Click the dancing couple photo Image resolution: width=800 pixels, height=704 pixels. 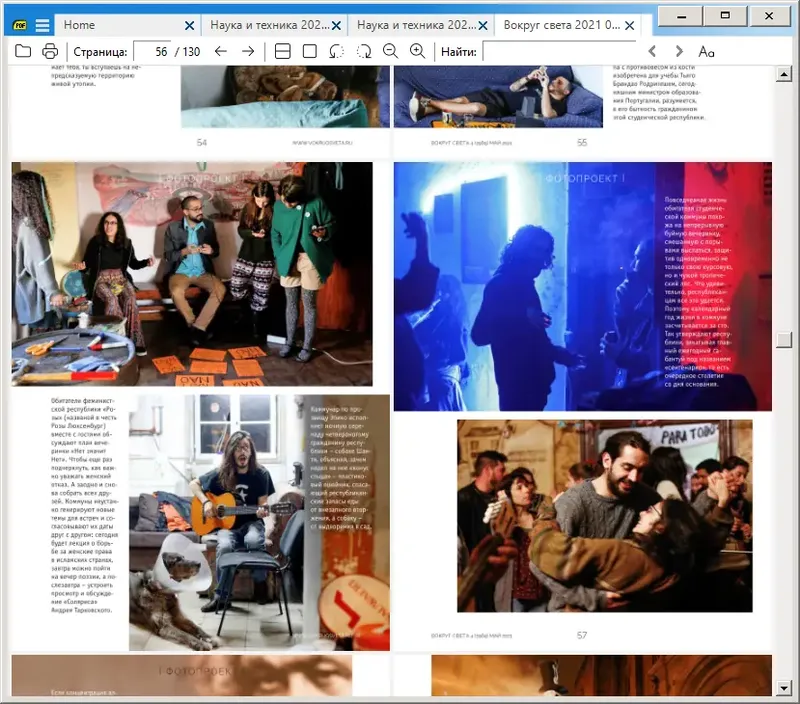click(605, 516)
